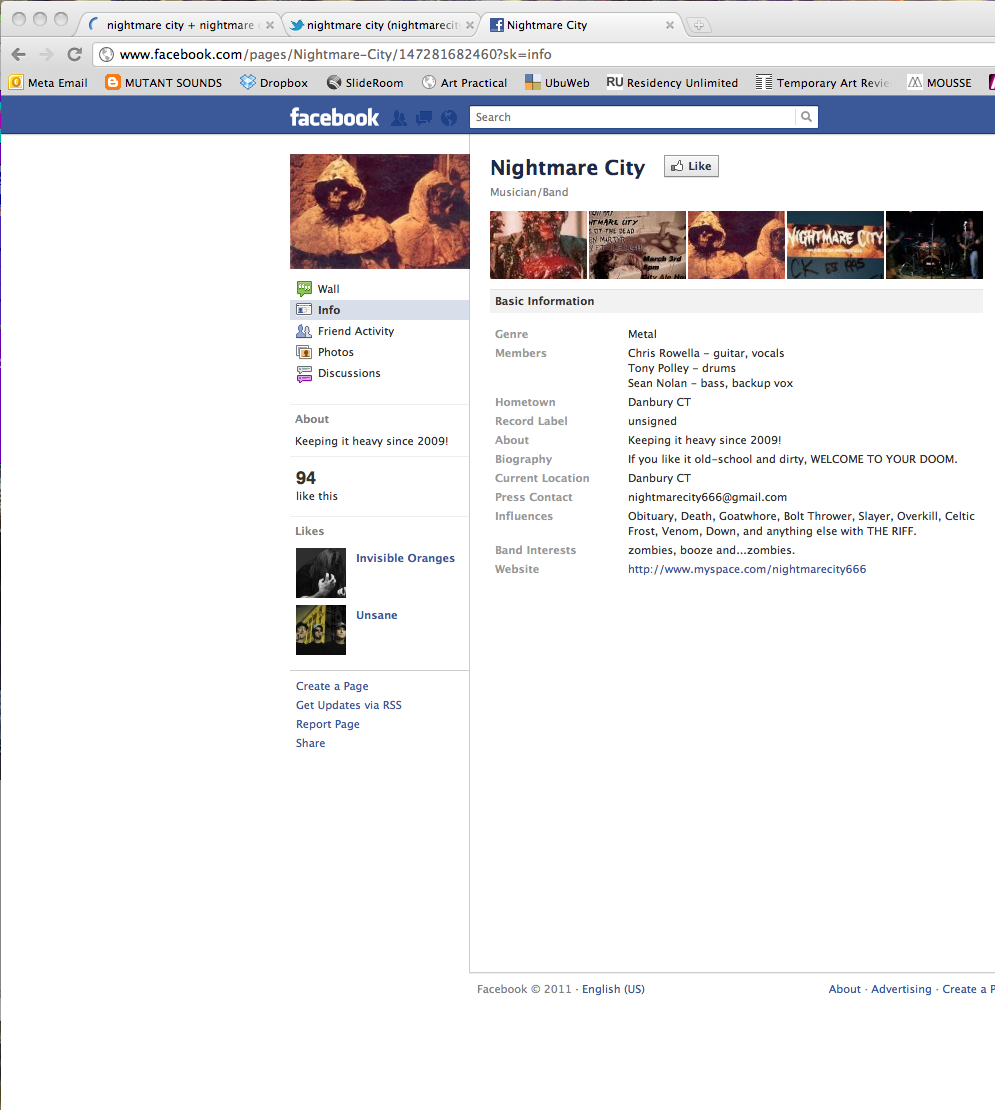Close the Facebook Nightmare City tab
The width and height of the screenshot is (995, 1110).
pyautogui.click(x=669, y=25)
